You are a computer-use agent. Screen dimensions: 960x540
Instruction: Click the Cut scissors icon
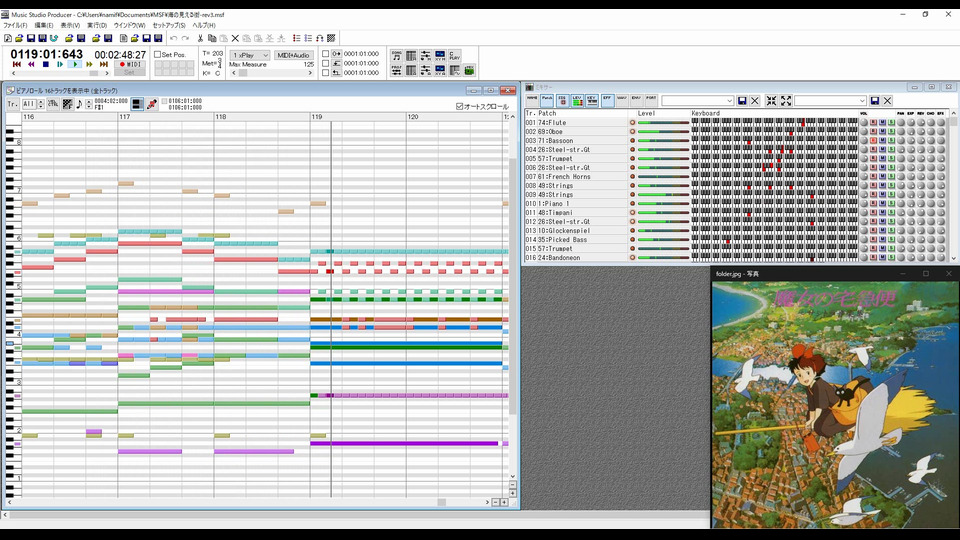click(x=200, y=38)
